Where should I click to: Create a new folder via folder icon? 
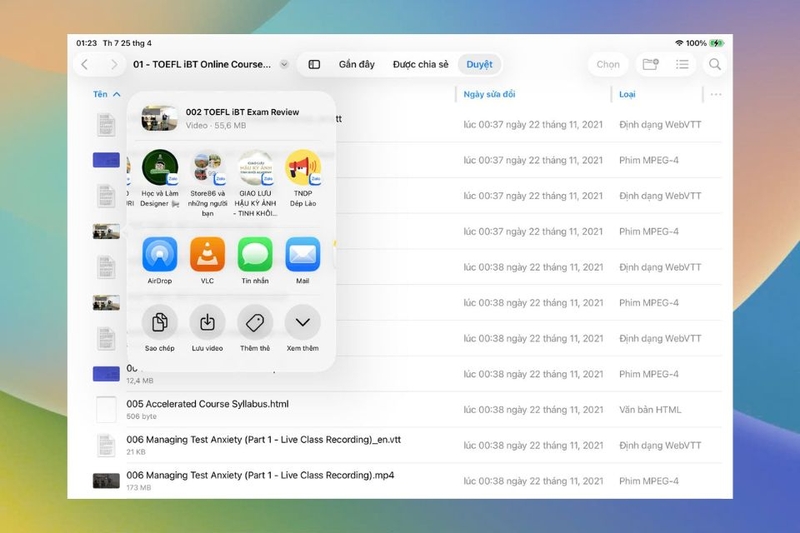(x=651, y=64)
